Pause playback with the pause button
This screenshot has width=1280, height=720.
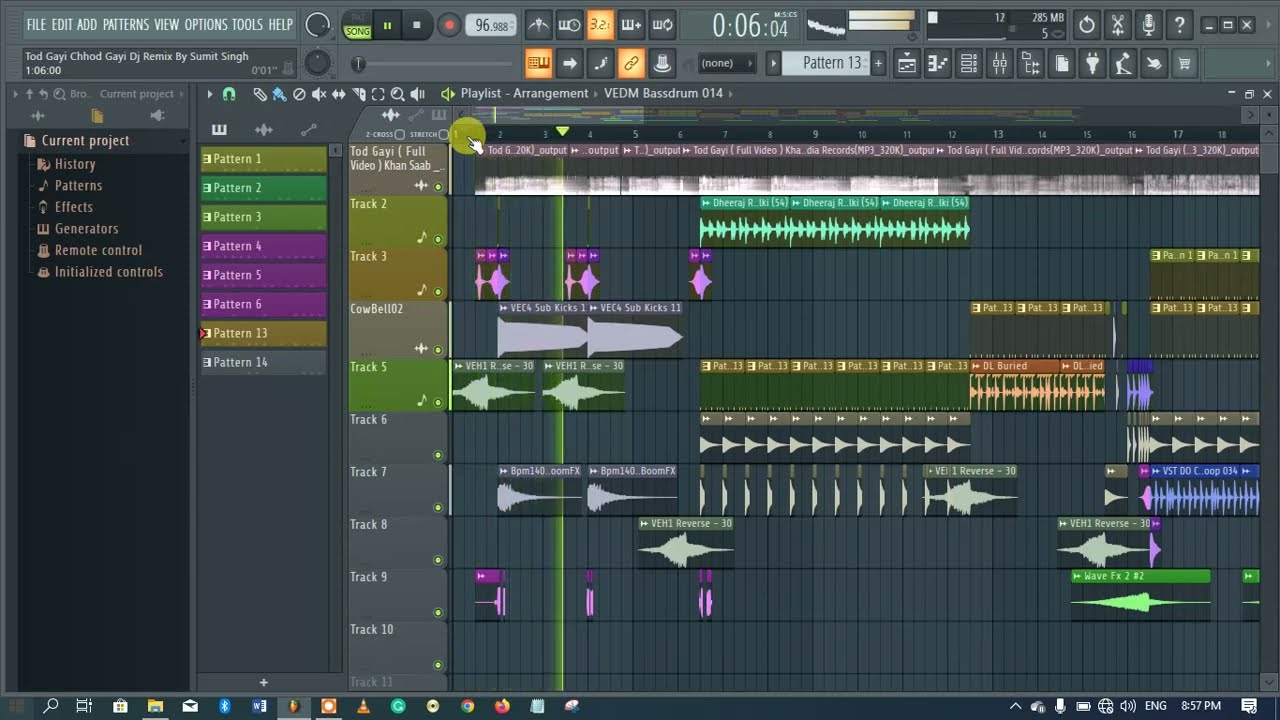click(x=386, y=25)
